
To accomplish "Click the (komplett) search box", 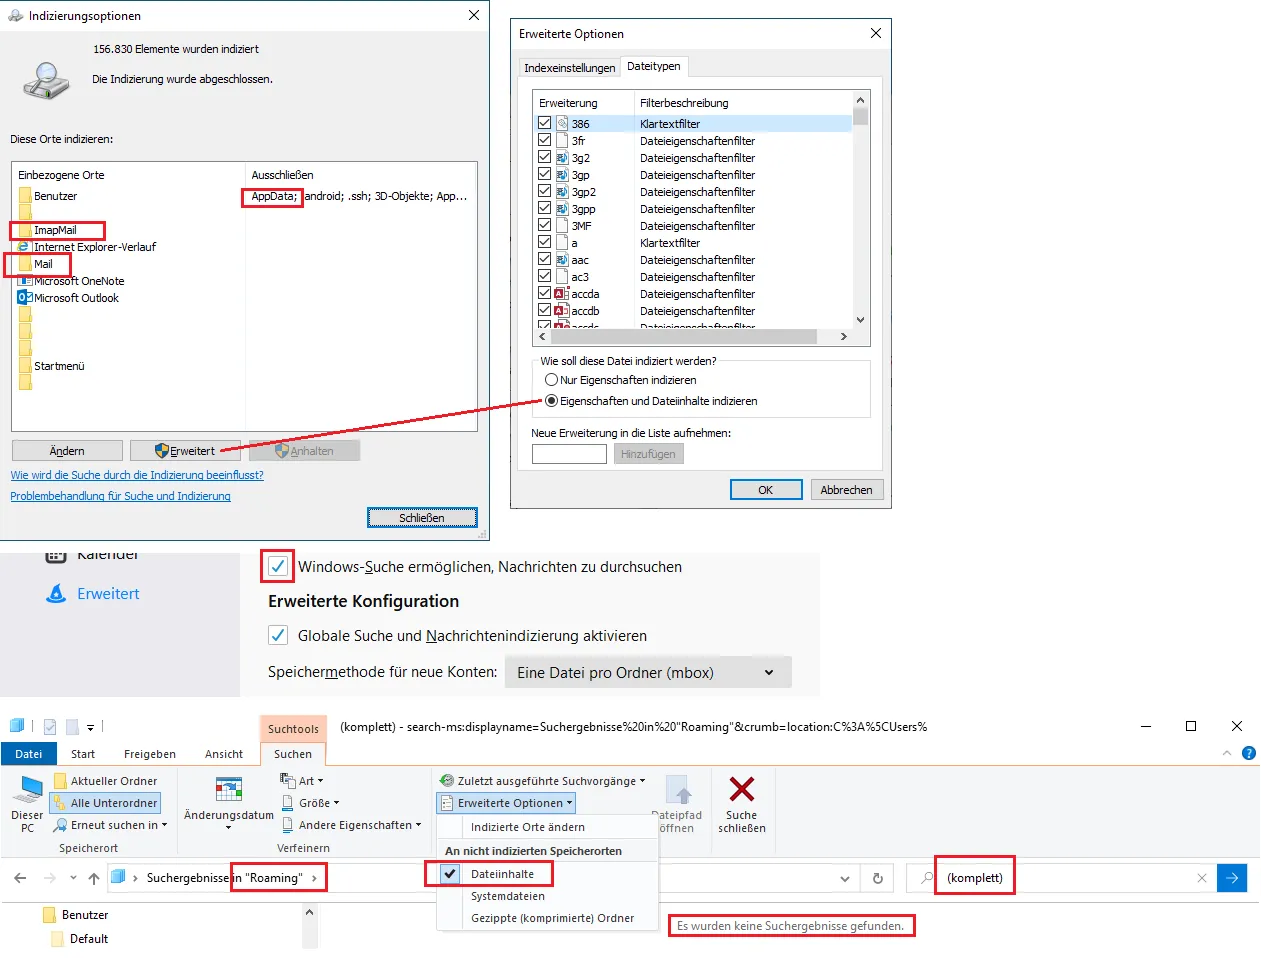I will pyautogui.click(x=1060, y=878).
